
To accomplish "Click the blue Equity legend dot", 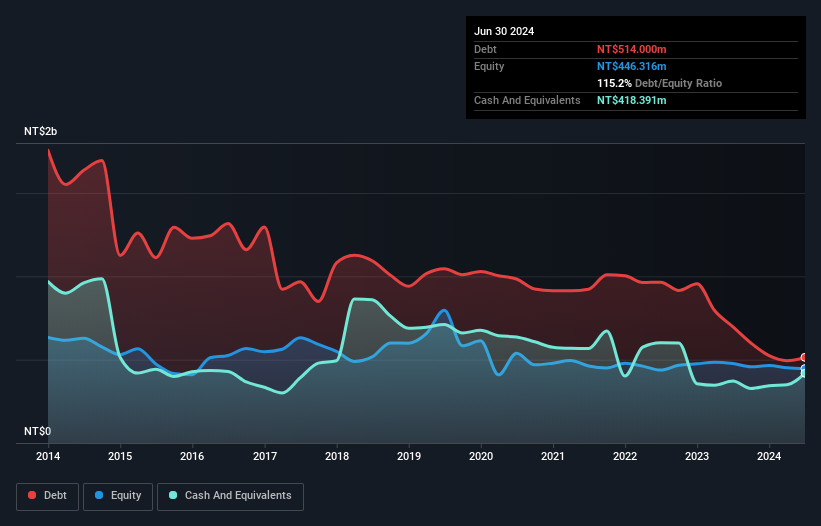I will 99,495.
